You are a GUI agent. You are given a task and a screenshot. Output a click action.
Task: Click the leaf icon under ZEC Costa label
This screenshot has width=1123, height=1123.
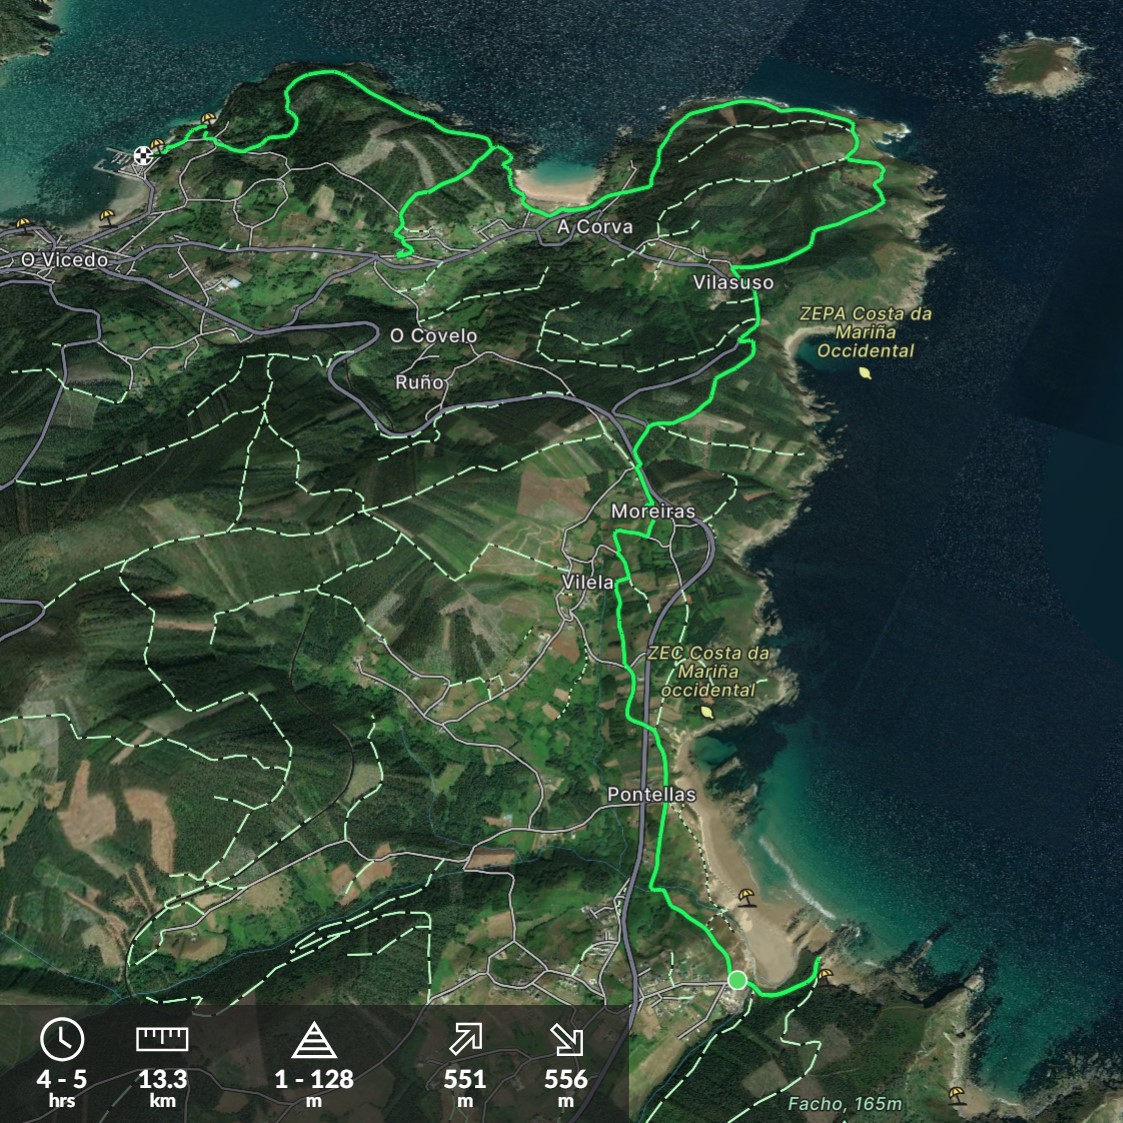click(708, 712)
